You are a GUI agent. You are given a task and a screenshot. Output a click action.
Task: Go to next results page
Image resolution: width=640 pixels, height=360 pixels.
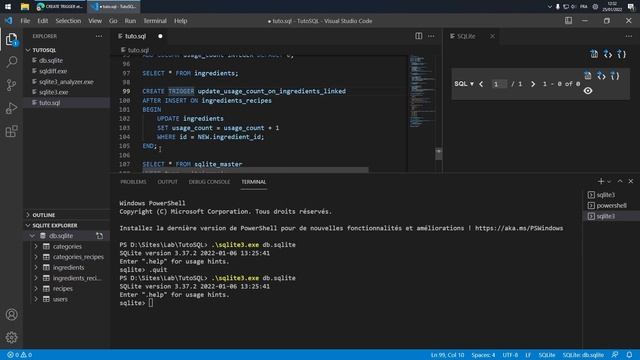(533, 84)
